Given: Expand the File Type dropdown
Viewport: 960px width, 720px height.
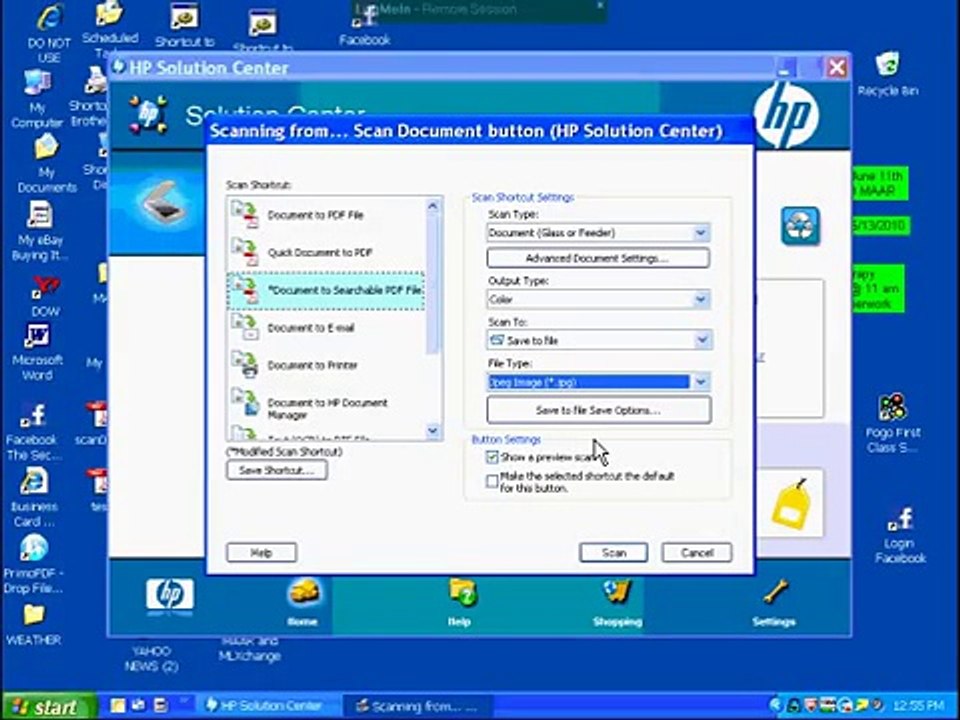Looking at the screenshot, I should pyautogui.click(x=700, y=382).
